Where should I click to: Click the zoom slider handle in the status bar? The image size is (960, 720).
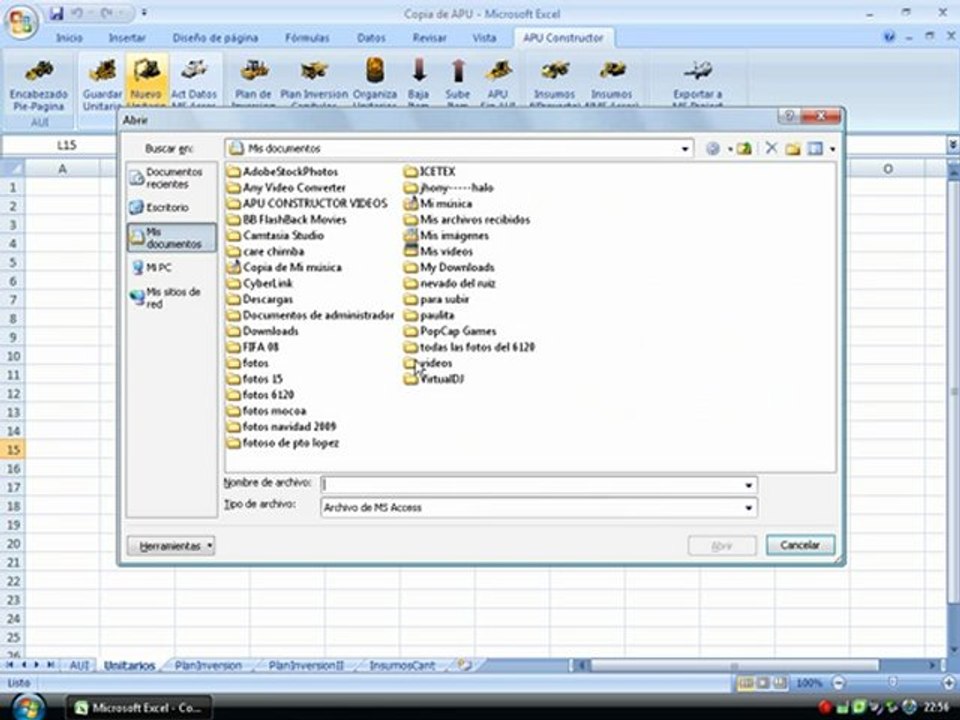point(893,682)
